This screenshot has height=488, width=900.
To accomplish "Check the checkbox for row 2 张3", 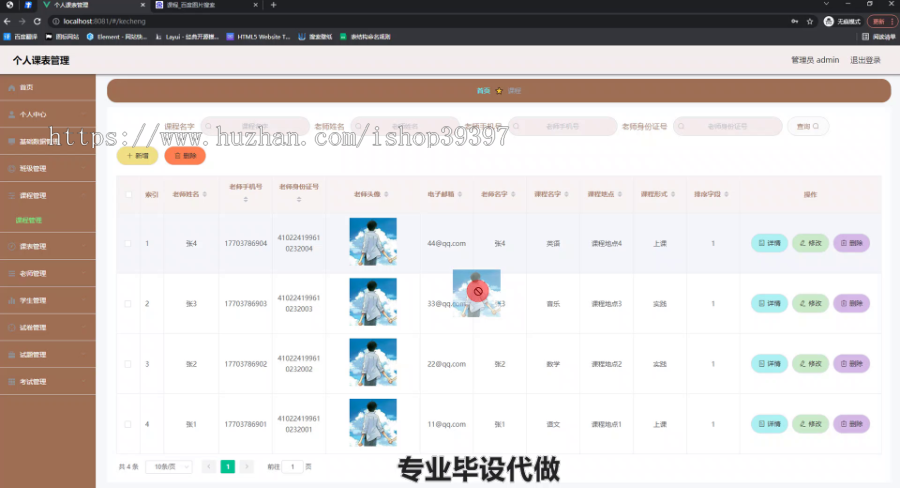I will coord(128,304).
